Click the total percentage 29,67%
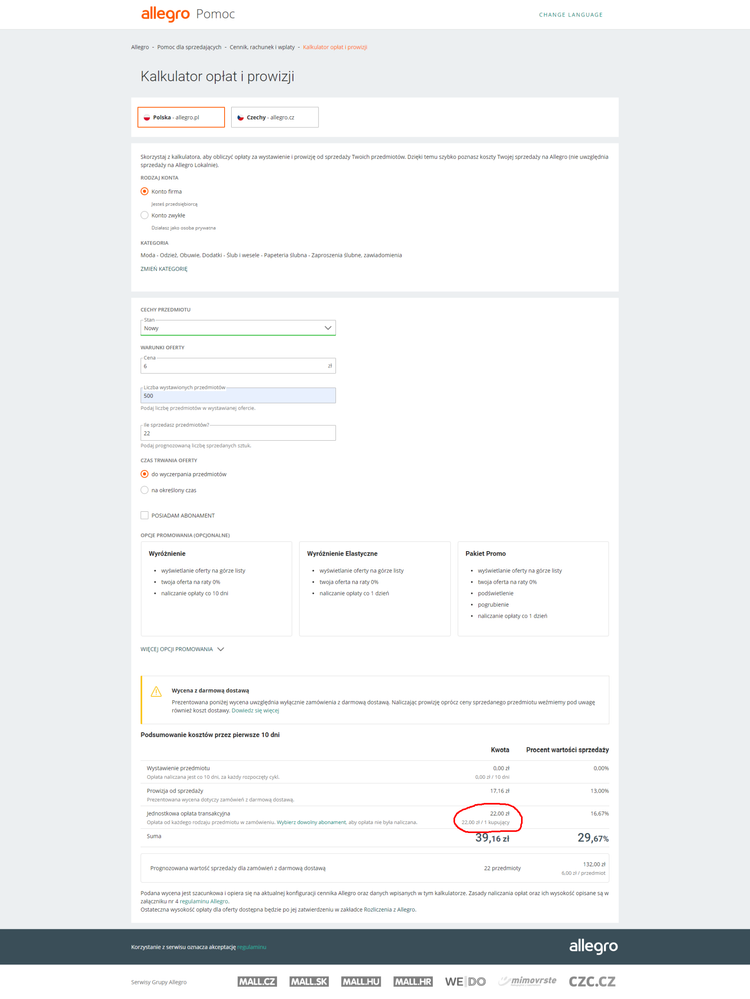The height and width of the screenshot is (999, 750). coord(593,838)
